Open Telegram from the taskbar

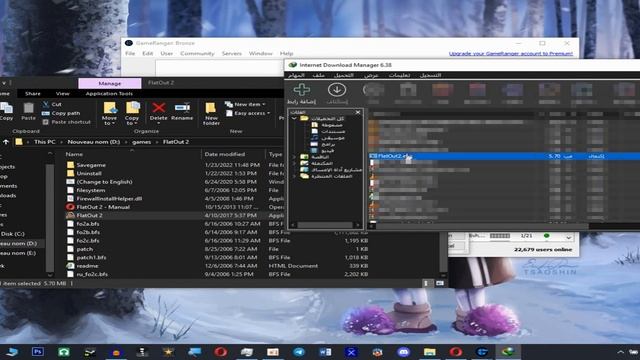click(299, 351)
